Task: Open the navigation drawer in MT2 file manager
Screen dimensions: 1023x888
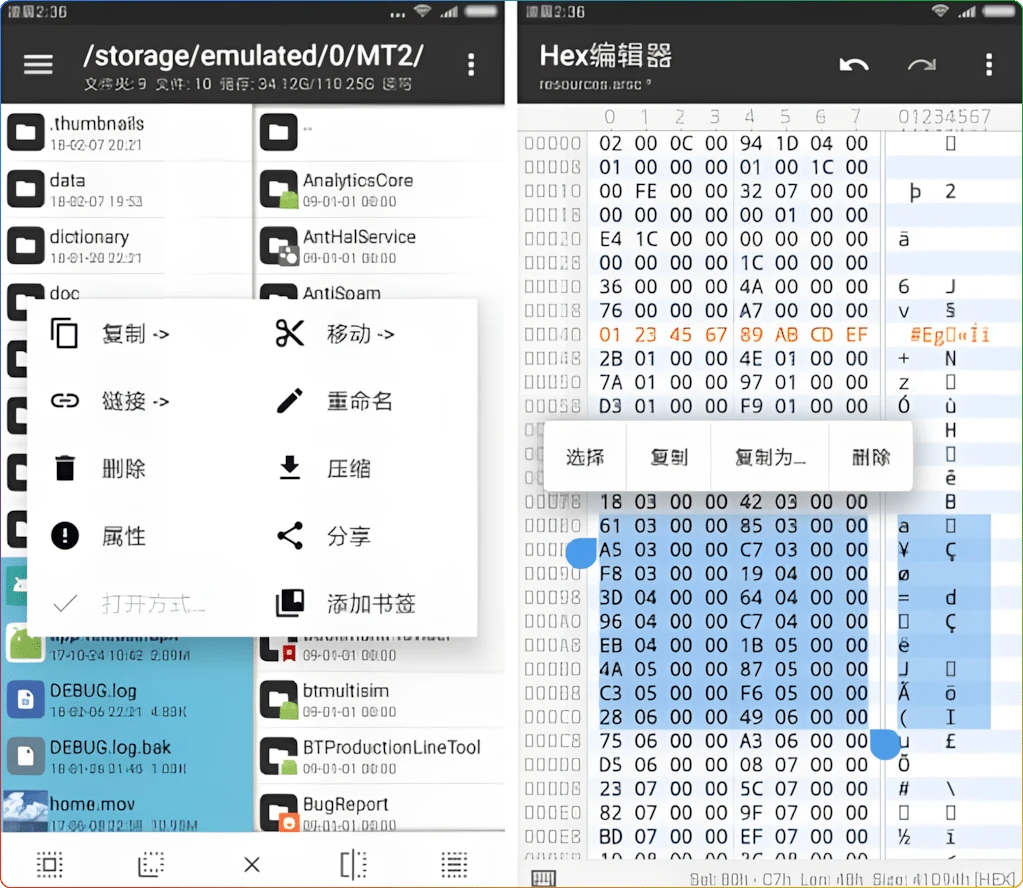Action: point(38,64)
